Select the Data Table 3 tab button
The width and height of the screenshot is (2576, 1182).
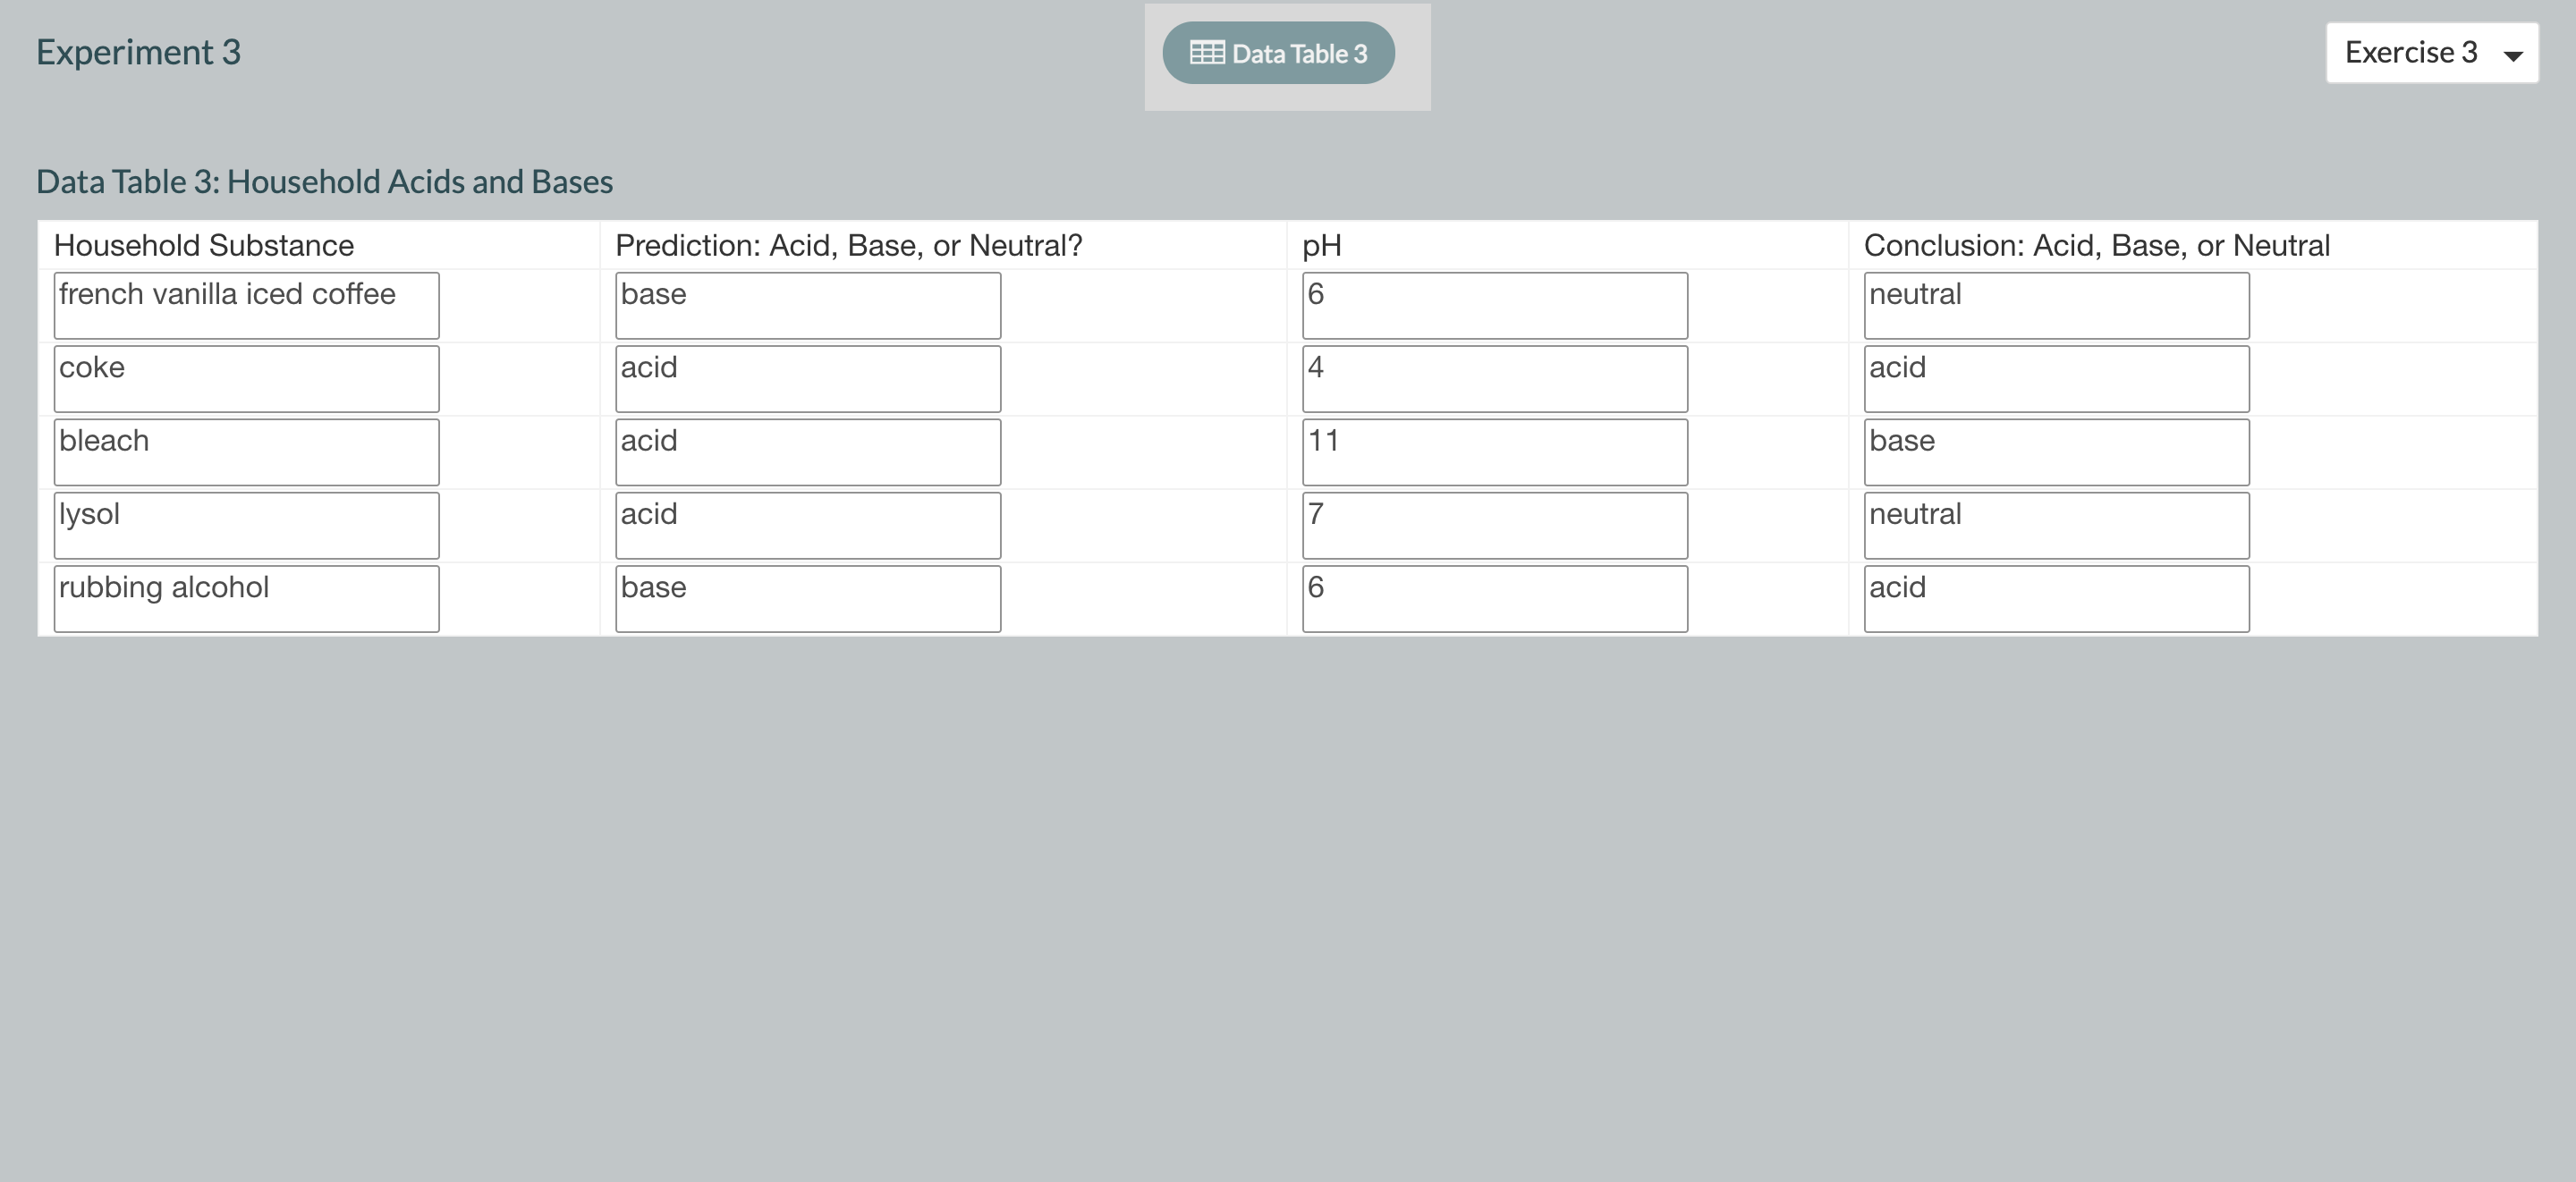[x=1278, y=53]
